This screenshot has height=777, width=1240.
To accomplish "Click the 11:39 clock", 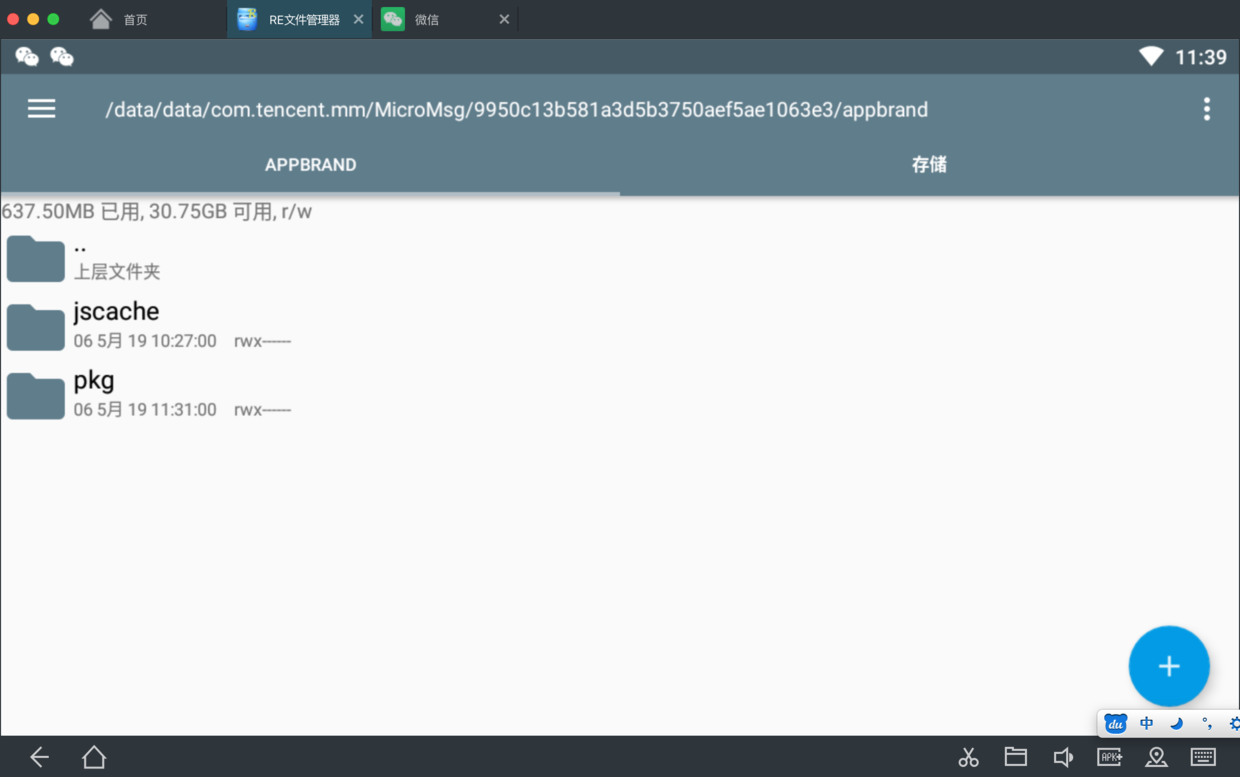I will tap(1201, 57).
